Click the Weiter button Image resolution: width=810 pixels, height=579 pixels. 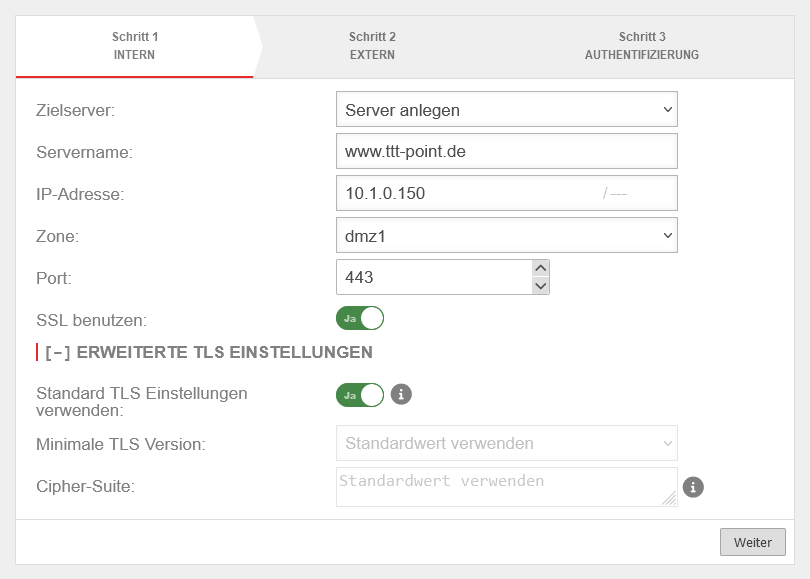(752, 542)
